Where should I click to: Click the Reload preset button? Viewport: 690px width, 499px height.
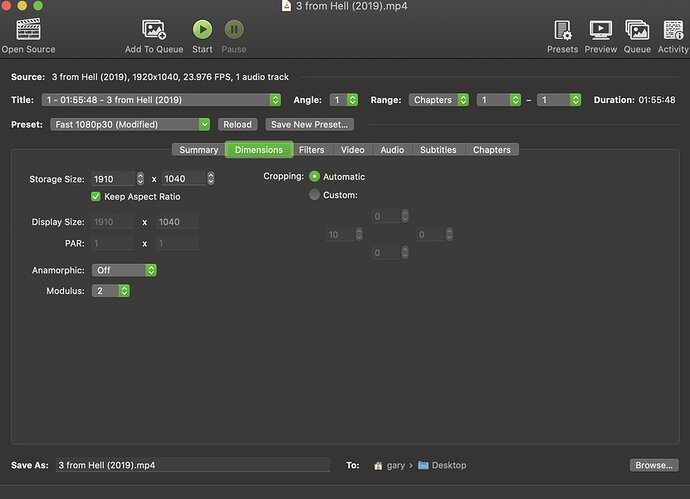point(237,125)
